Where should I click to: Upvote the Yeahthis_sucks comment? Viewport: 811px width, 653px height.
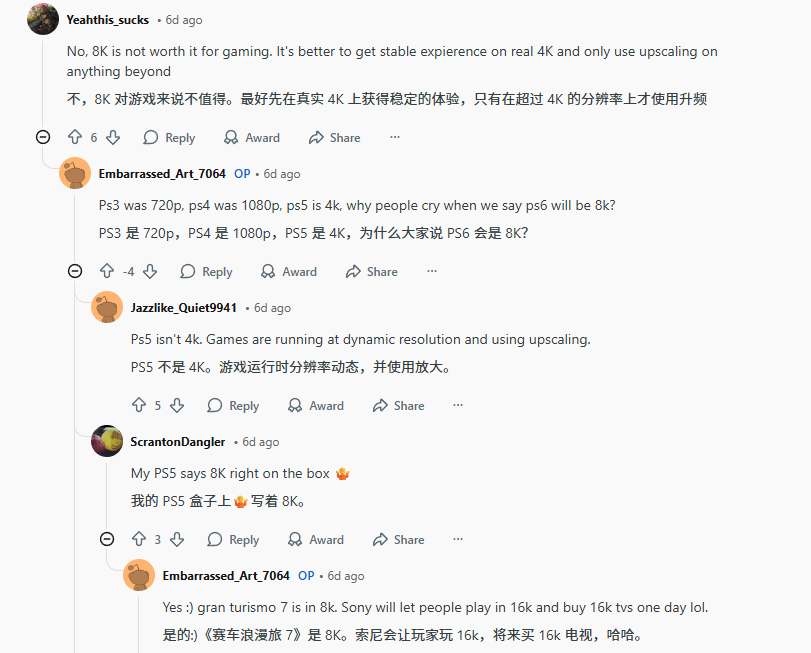74,138
